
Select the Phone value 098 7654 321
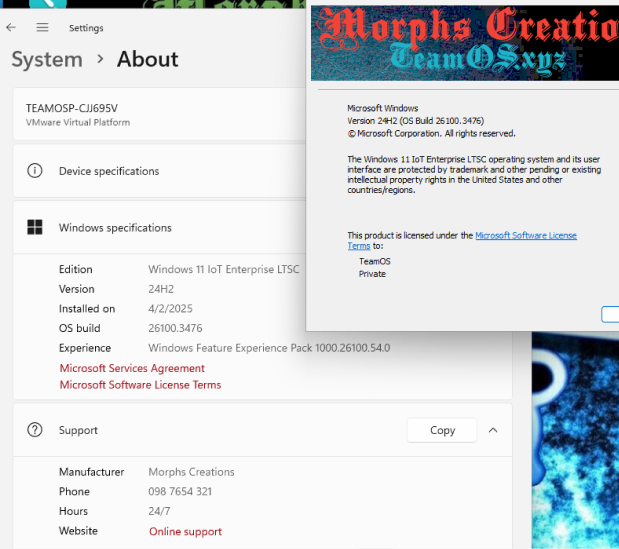click(180, 491)
